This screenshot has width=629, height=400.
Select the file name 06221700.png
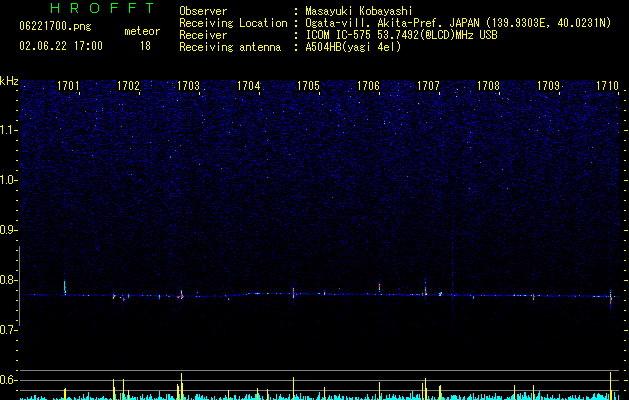55,27
